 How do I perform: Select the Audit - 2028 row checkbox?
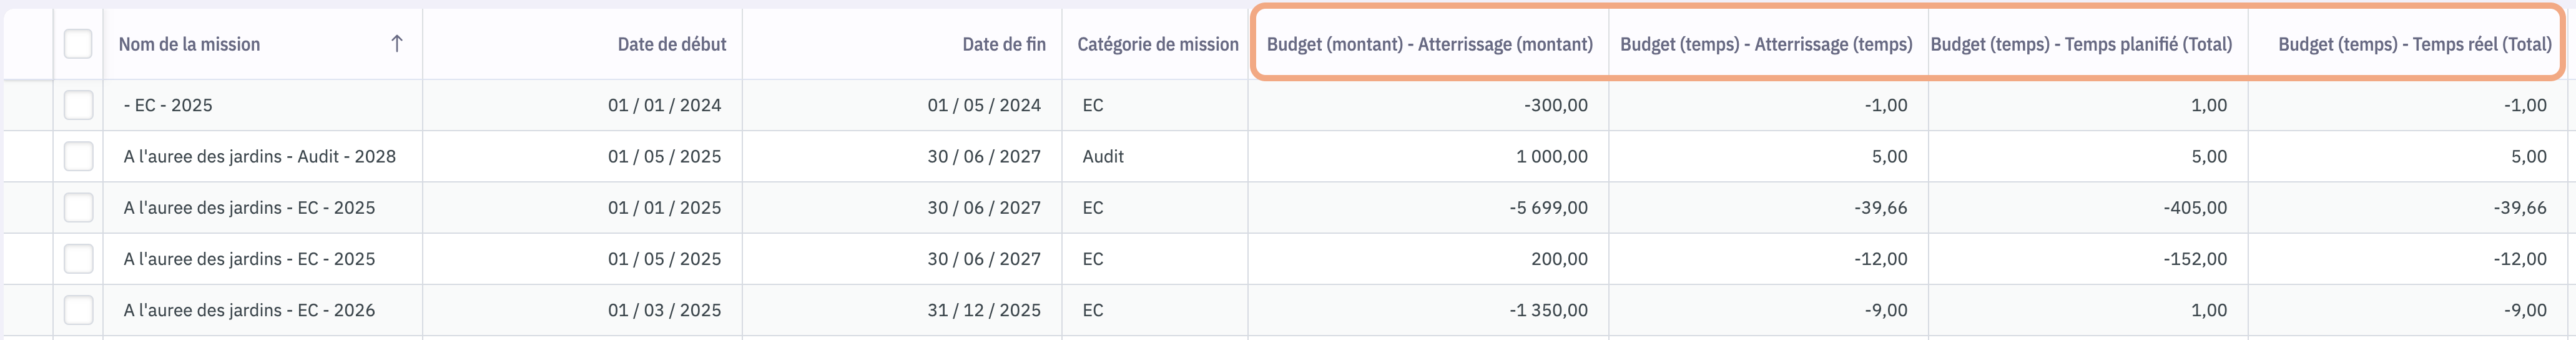point(78,156)
